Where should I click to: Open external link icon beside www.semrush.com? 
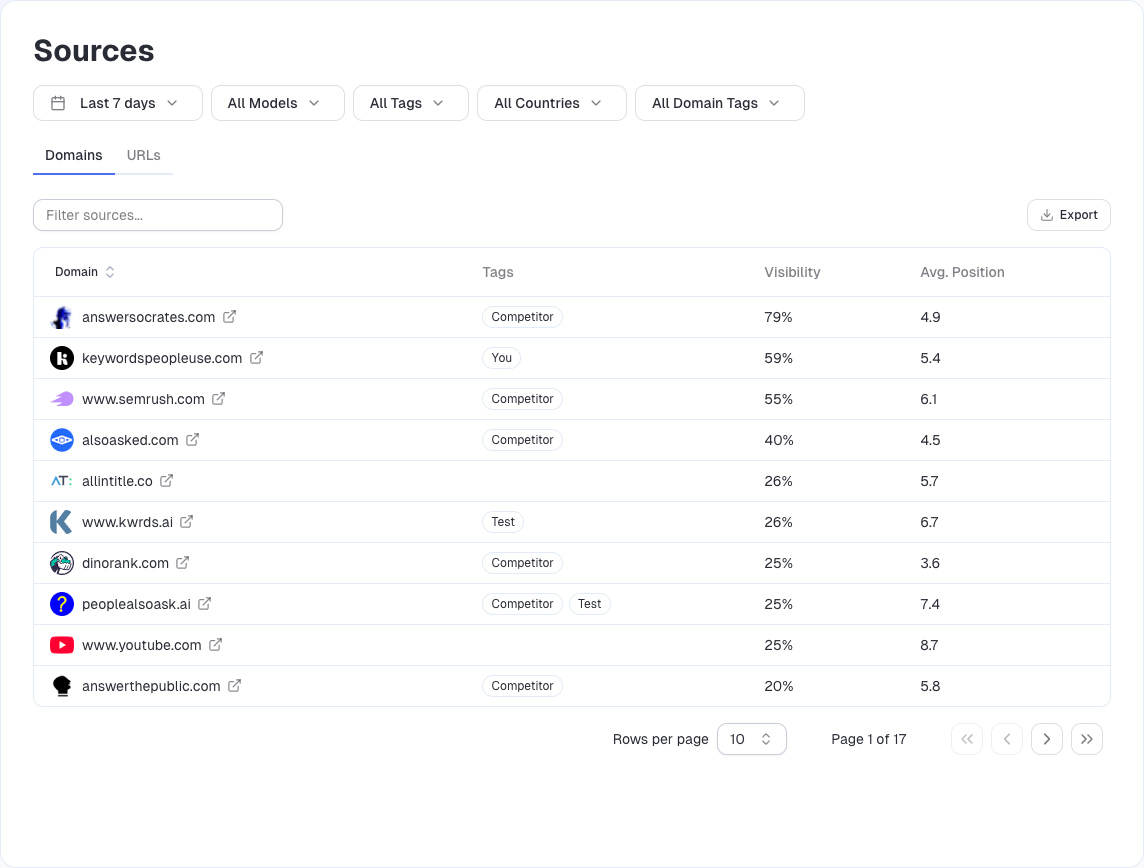click(x=218, y=399)
